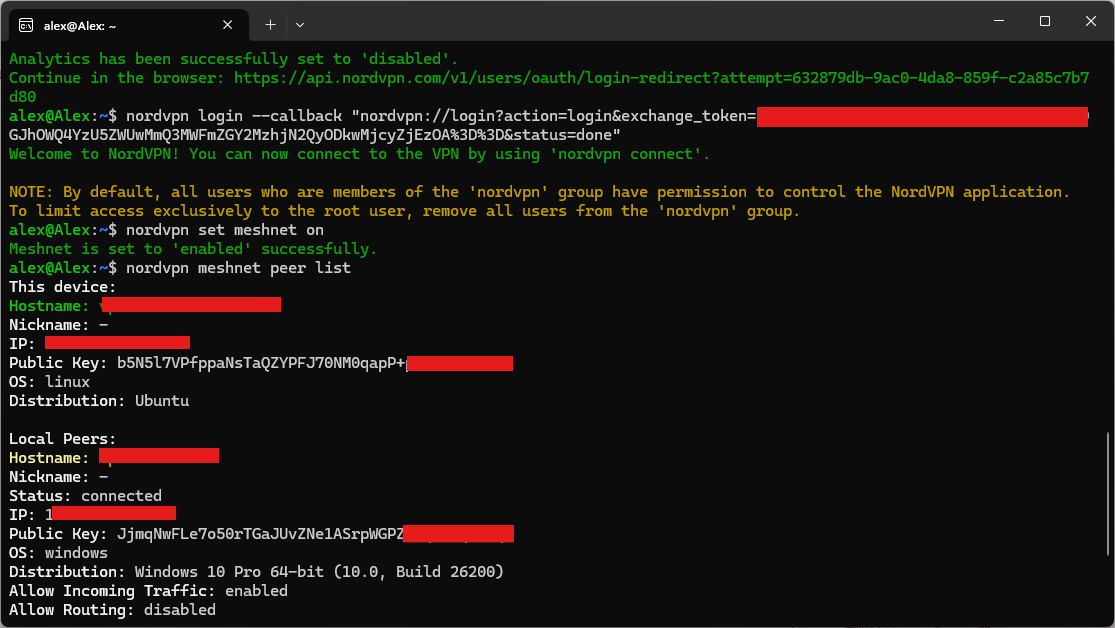Click the 'nordvpn set meshnet on' command text

pos(225,230)
